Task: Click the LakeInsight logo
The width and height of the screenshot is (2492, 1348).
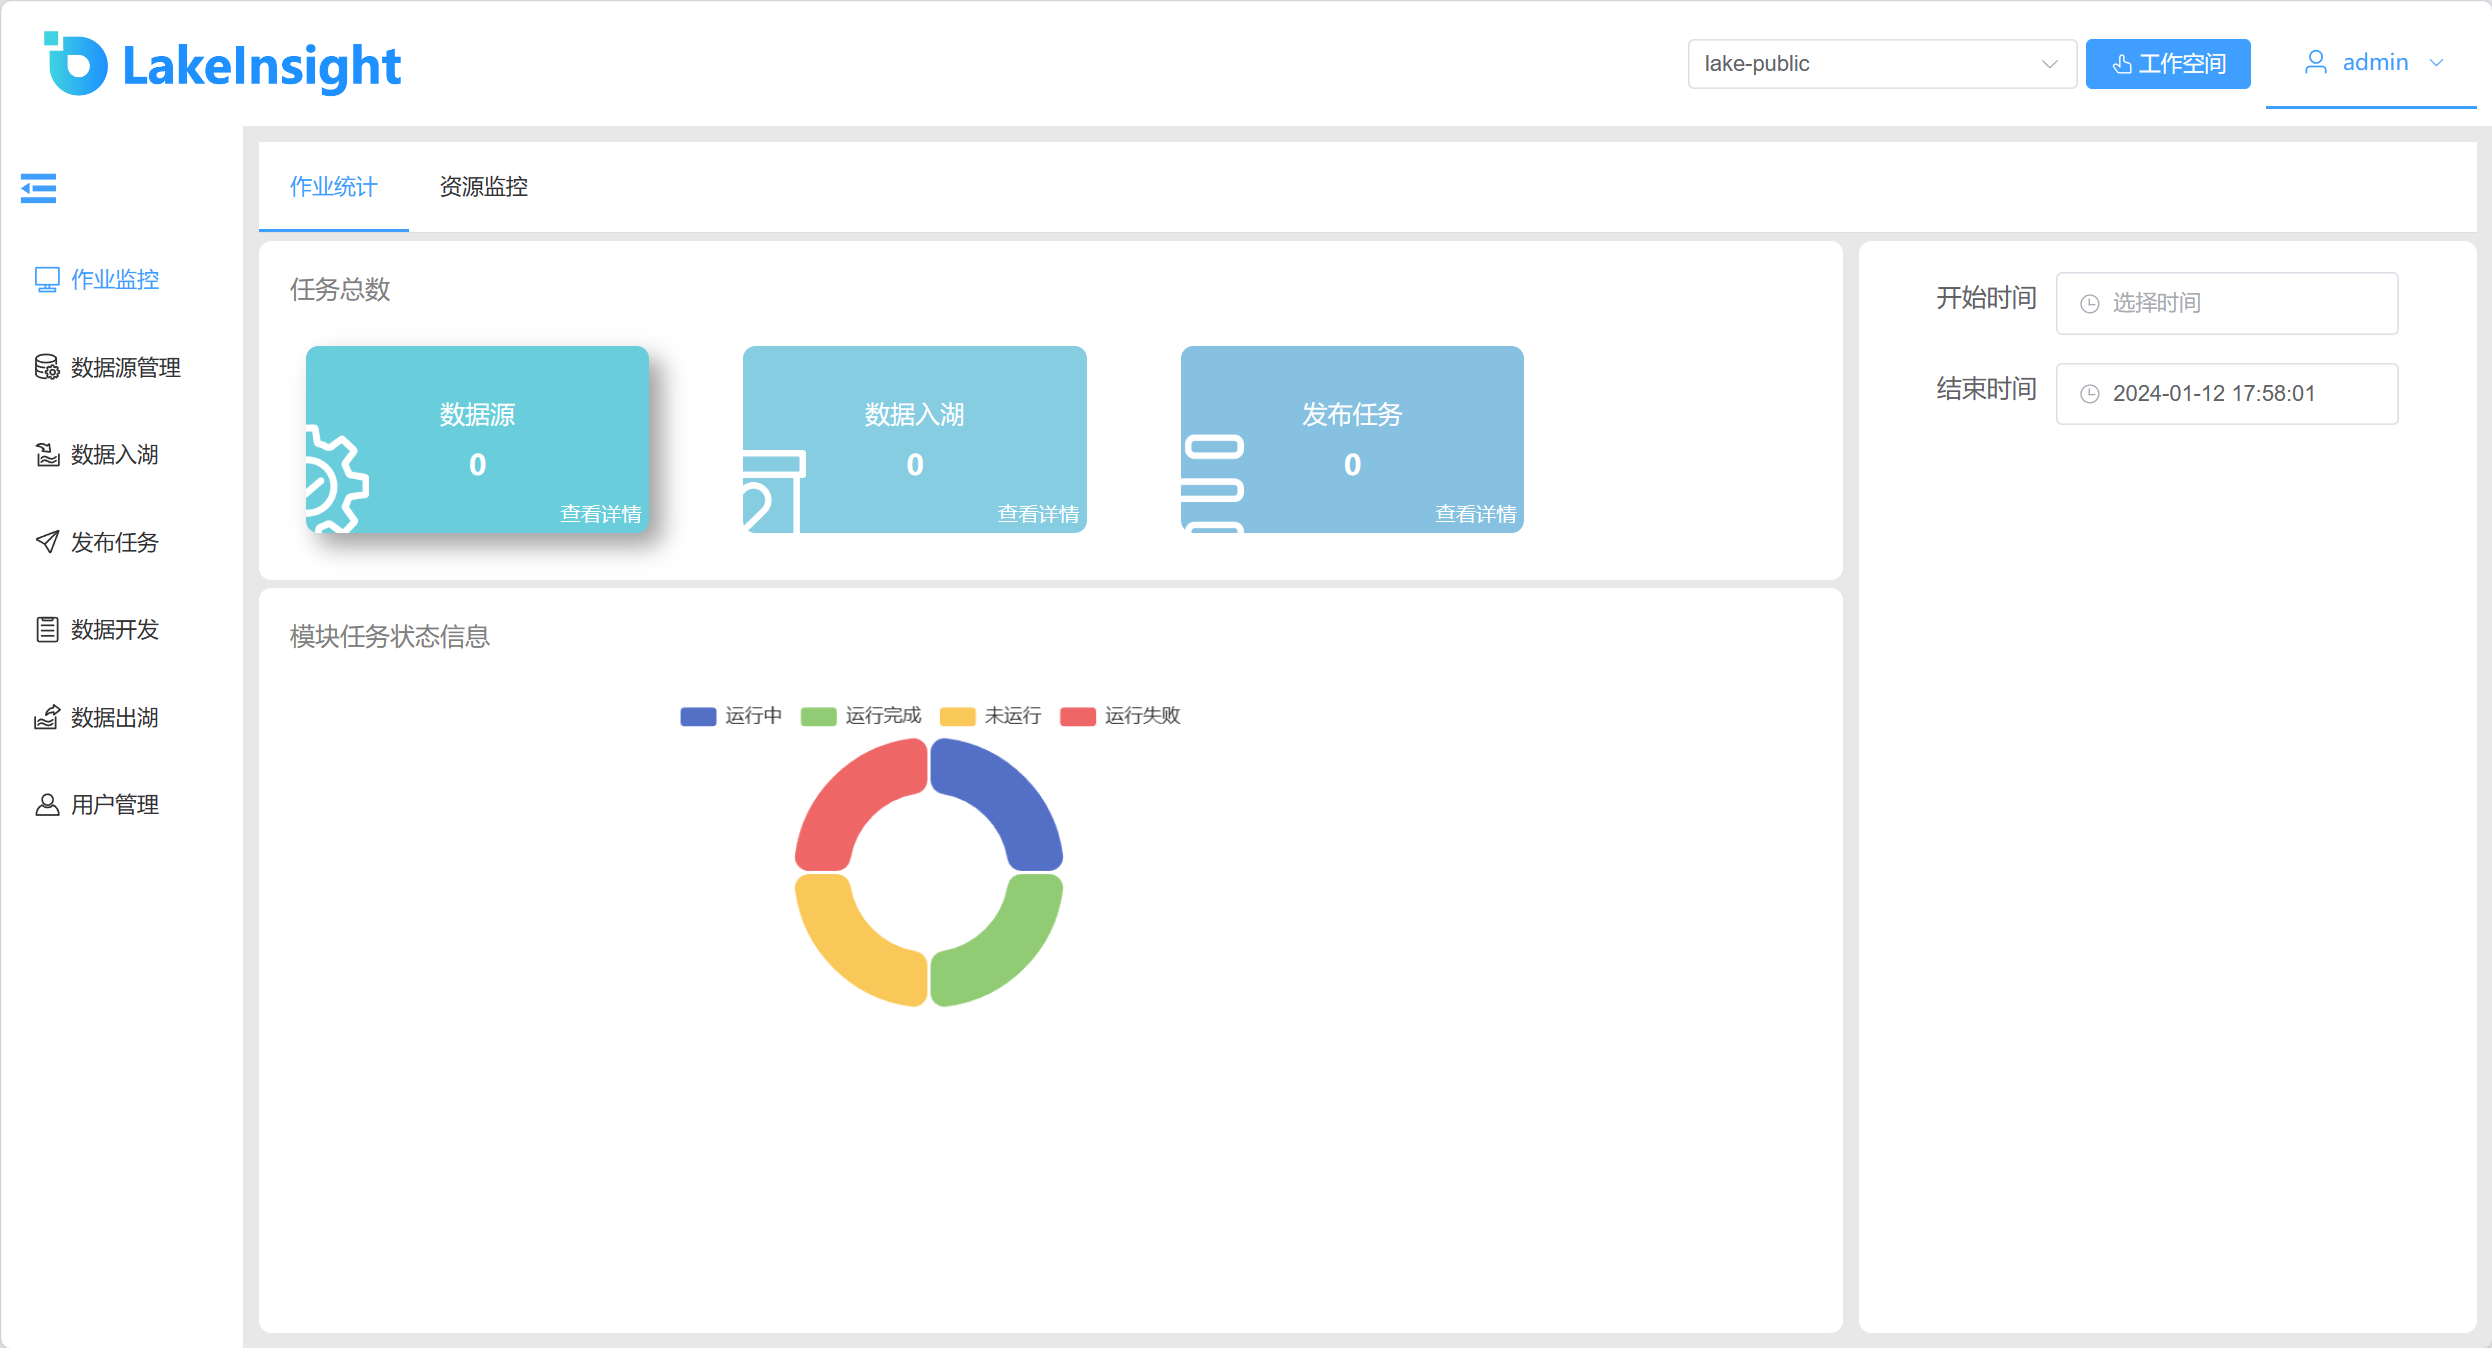Action: (222, 65)
